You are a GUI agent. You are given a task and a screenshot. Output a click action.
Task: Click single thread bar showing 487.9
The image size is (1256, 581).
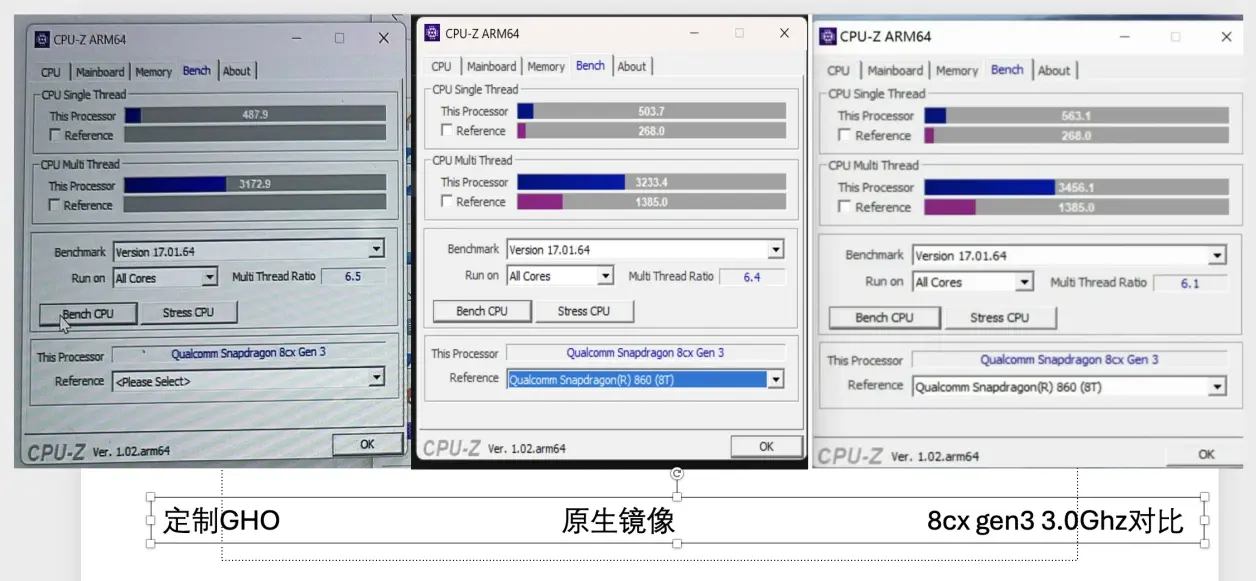pyautogui.click(x=255, y=115)
